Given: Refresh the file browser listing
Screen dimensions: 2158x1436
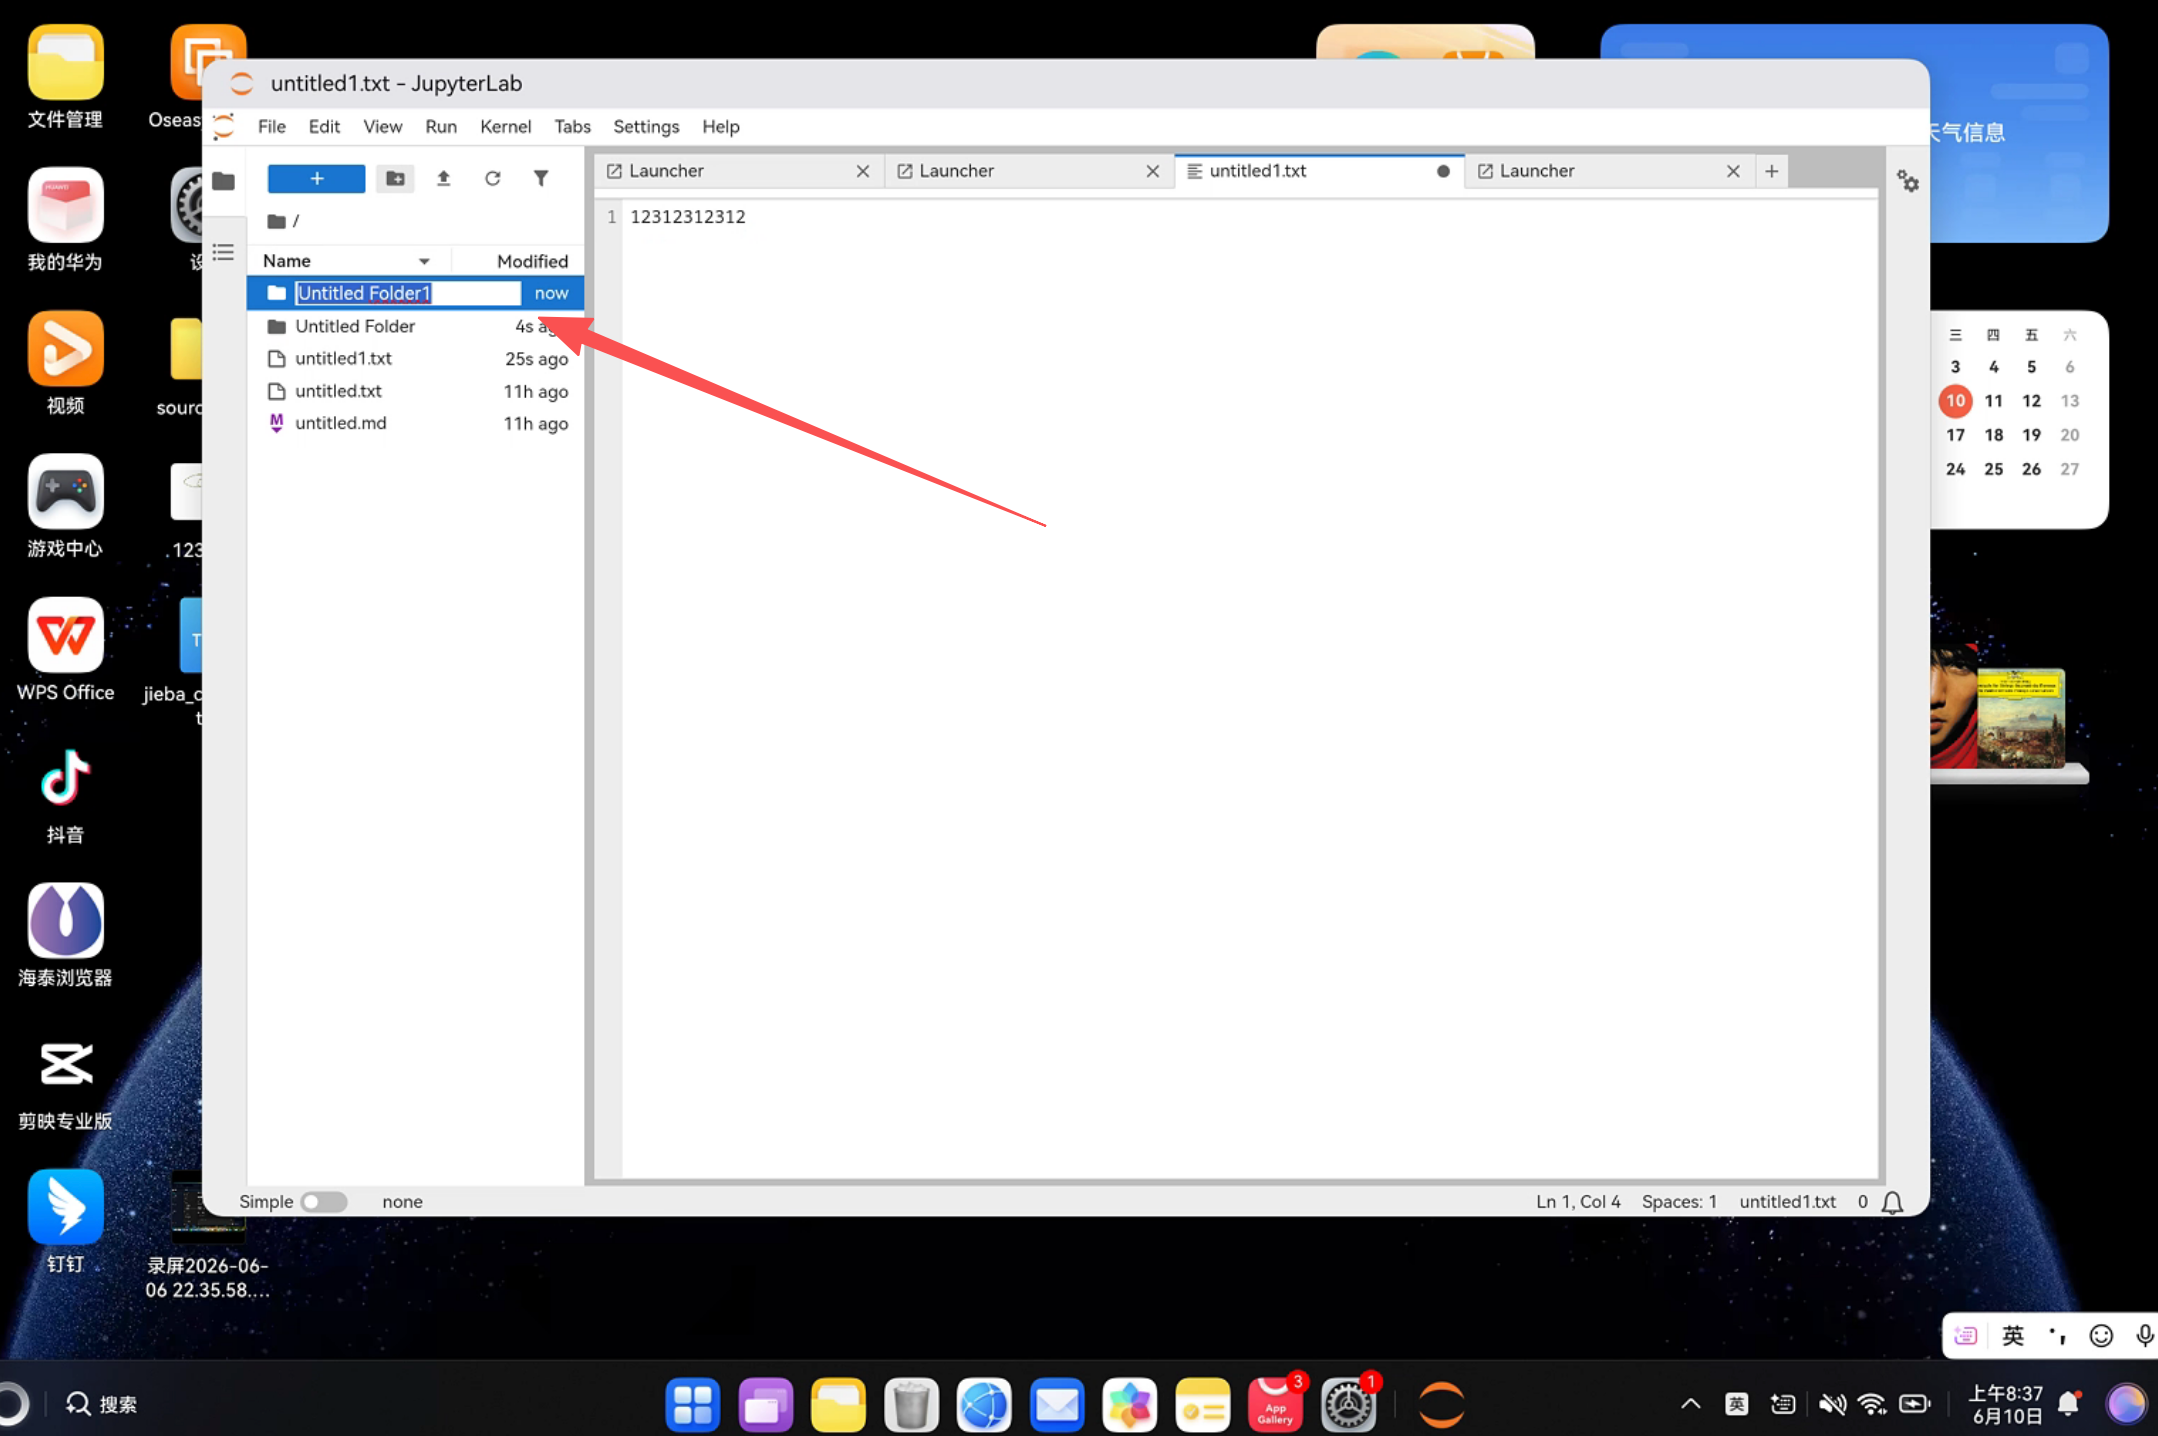Looking at the screenshot, I should click(x=492, y=179).
